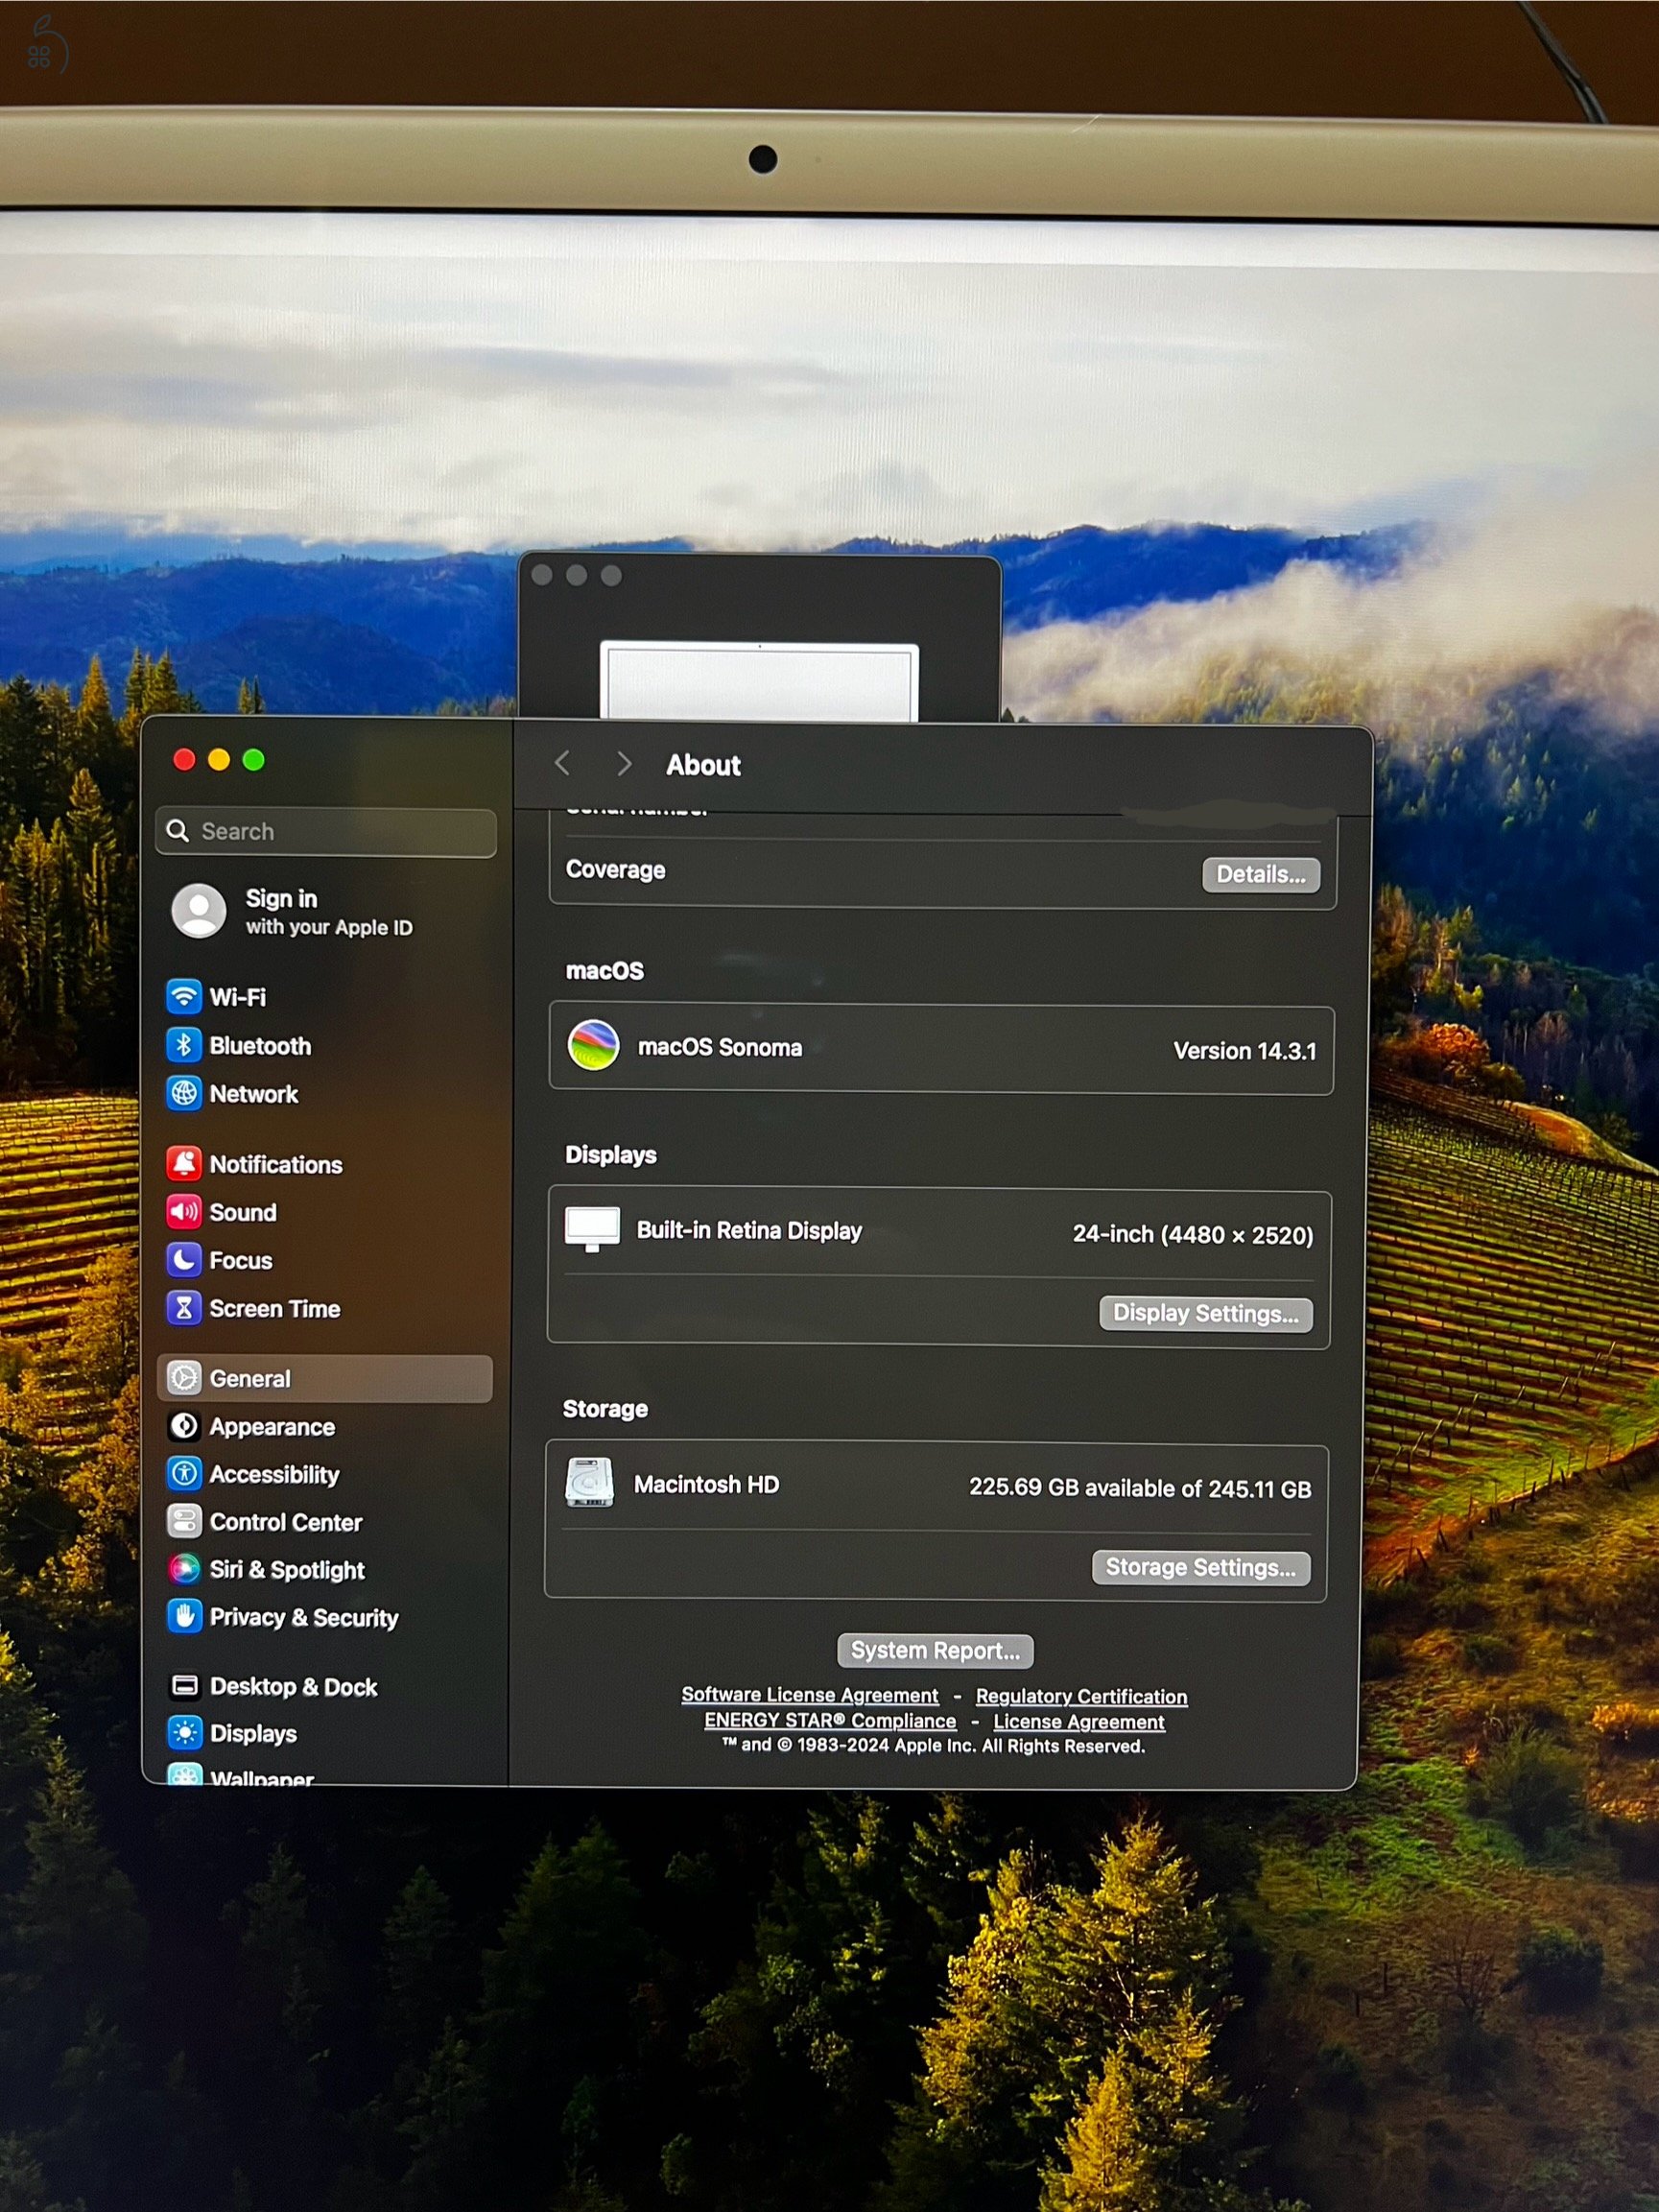Click the macOS Sonoma logo icon
Image resolution: width=1659 pixels, height=2212 pixels.
click(x=593, y=1045)
